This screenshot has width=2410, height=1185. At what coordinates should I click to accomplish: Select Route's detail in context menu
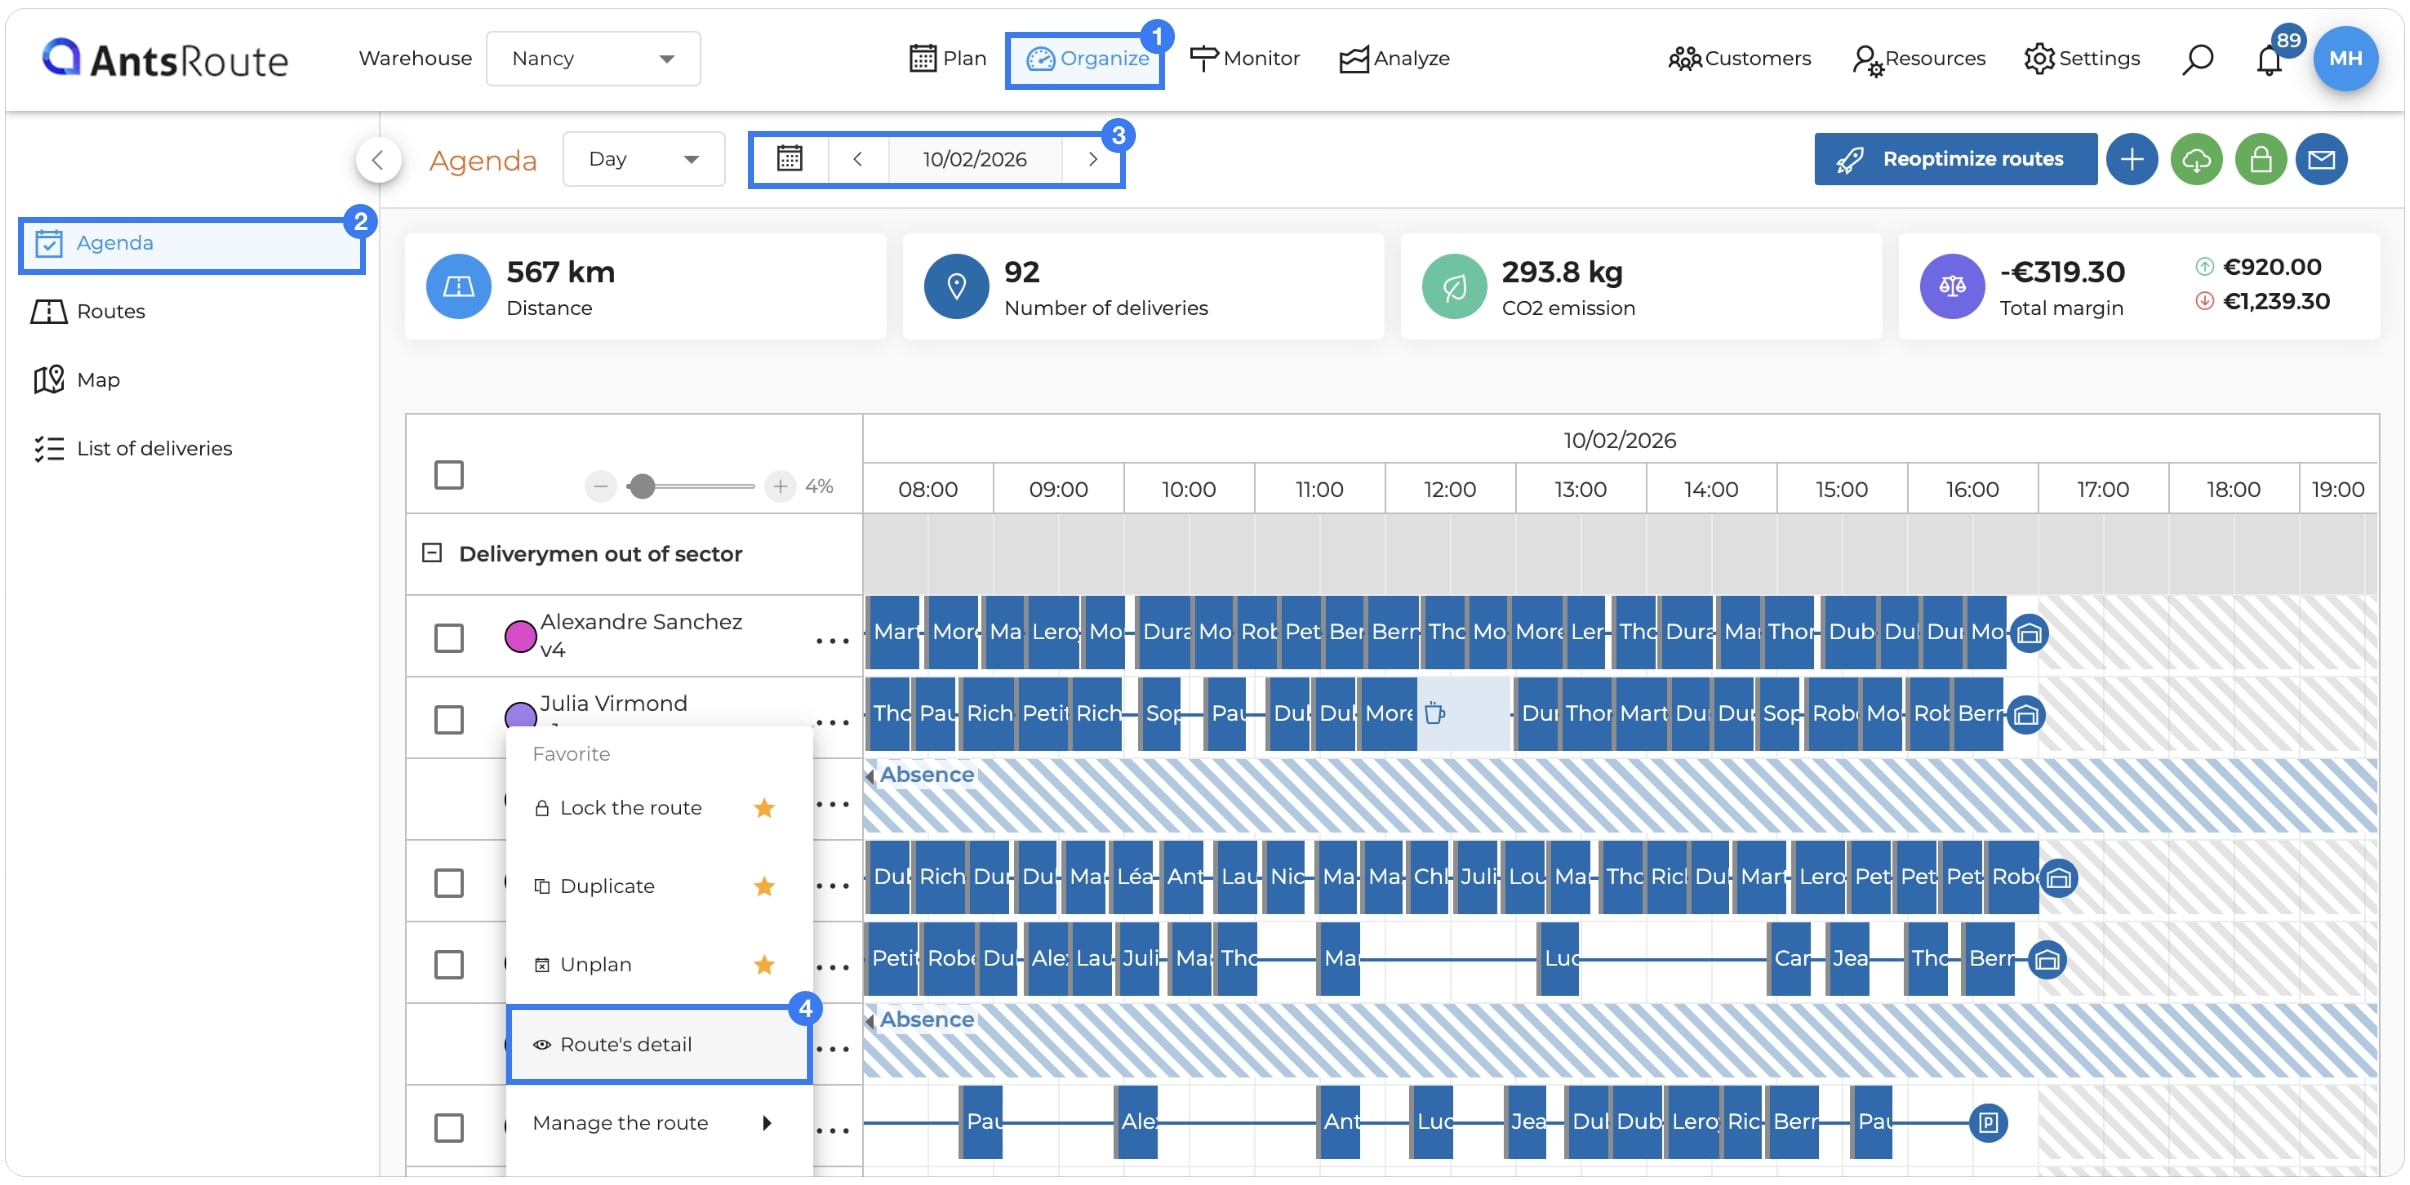[659, 1044]
